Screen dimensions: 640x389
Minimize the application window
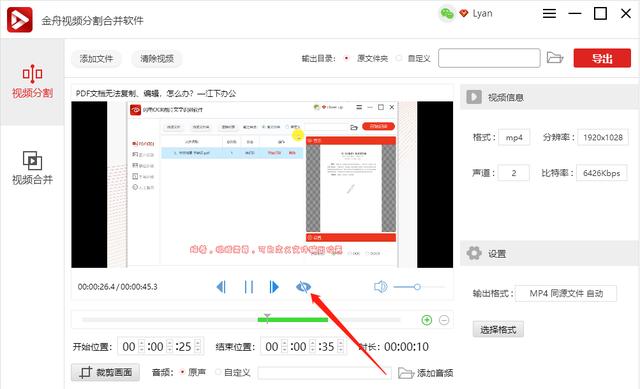tap(575, 13)
